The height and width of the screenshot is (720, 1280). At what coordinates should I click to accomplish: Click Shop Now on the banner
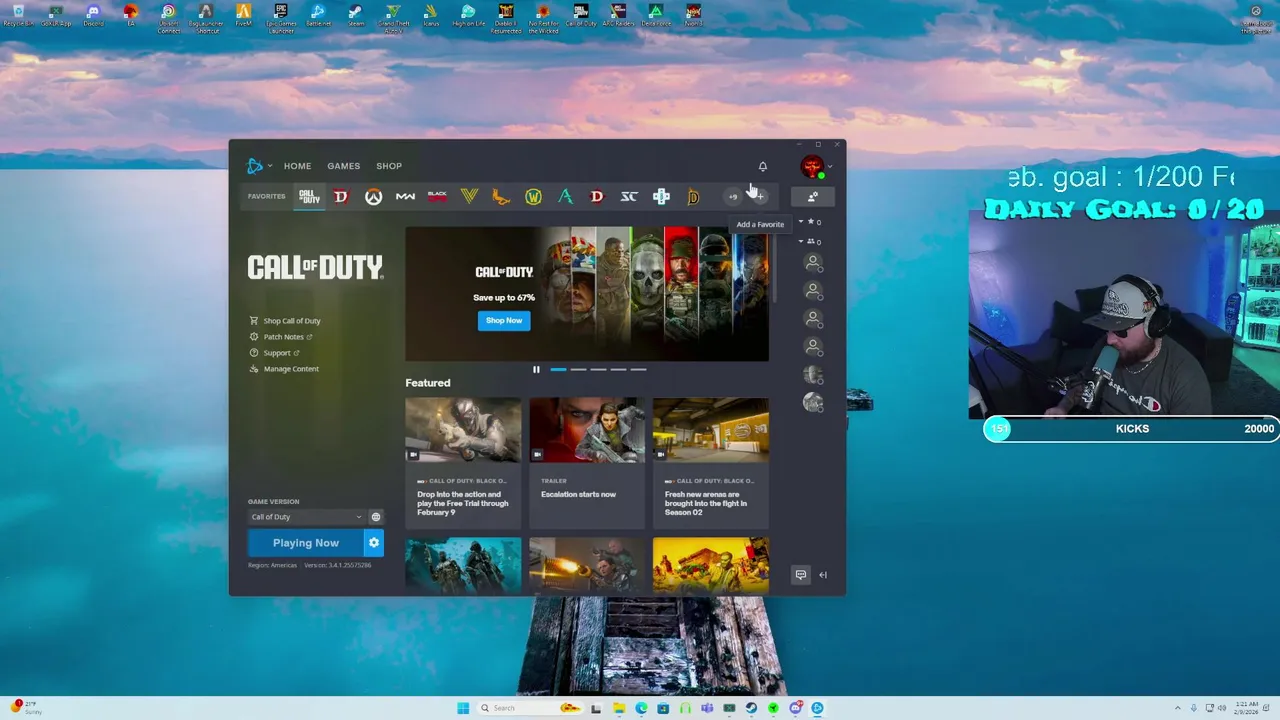point(504,320)
